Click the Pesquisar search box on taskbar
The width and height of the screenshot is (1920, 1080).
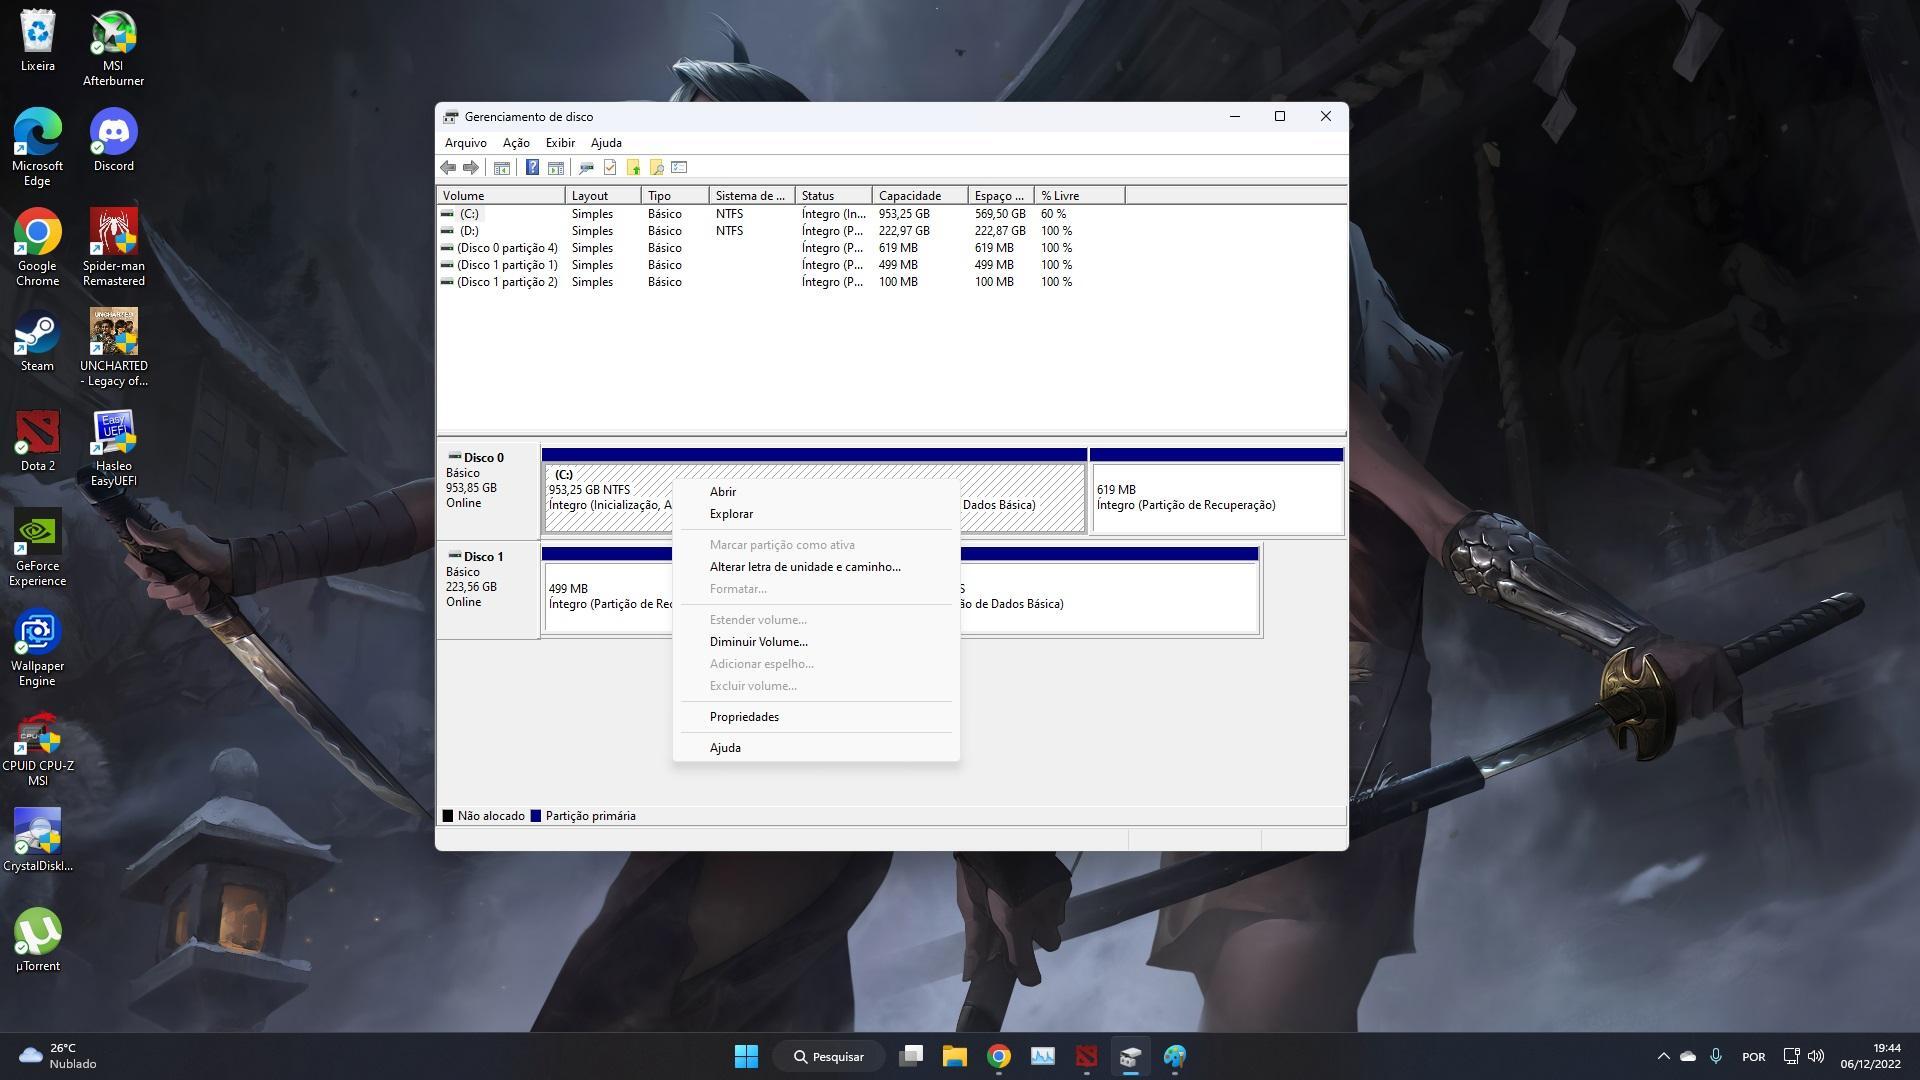829,1056
